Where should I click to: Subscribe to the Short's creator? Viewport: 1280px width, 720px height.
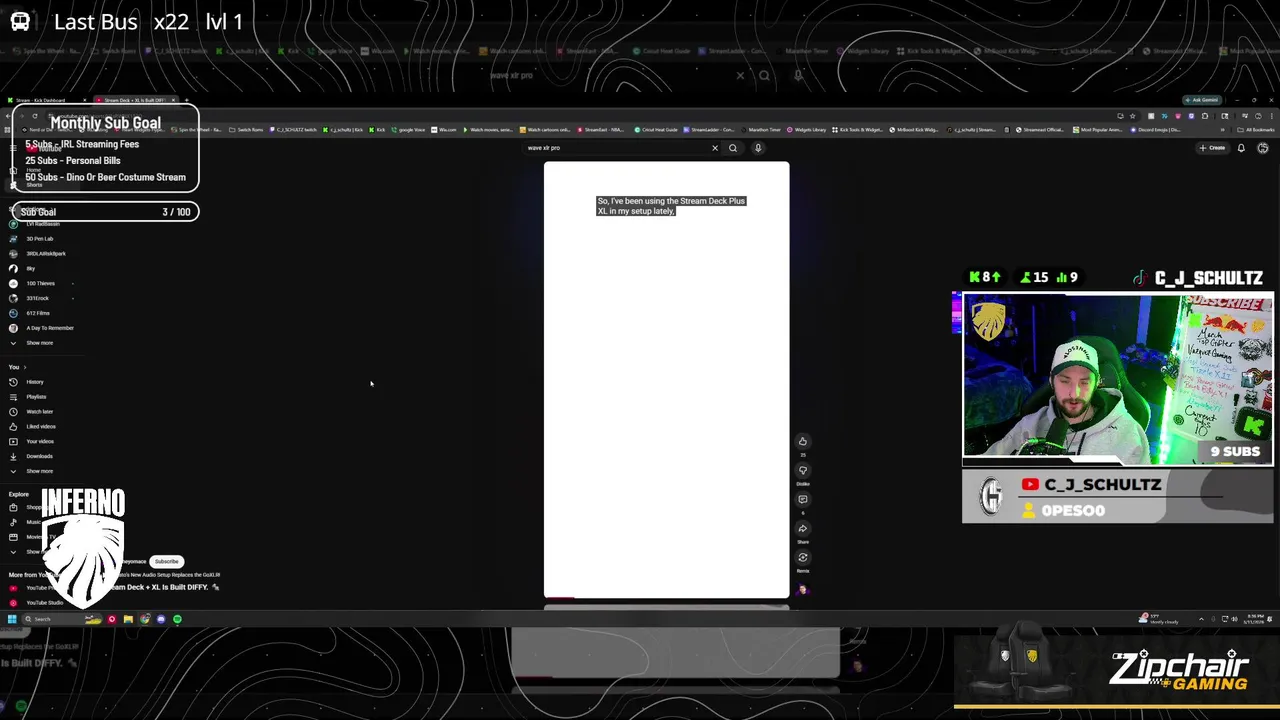[167, 561]
